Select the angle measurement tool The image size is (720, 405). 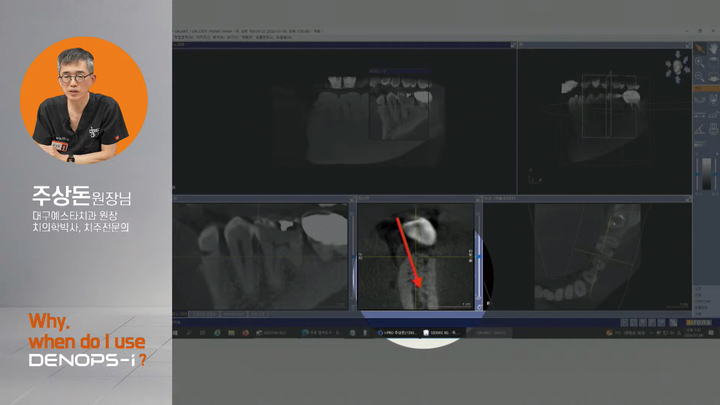[x=699, y=129]
